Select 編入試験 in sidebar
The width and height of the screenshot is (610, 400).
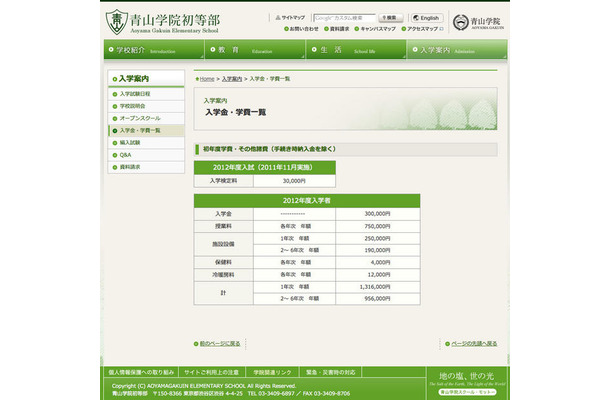point(146,143)
